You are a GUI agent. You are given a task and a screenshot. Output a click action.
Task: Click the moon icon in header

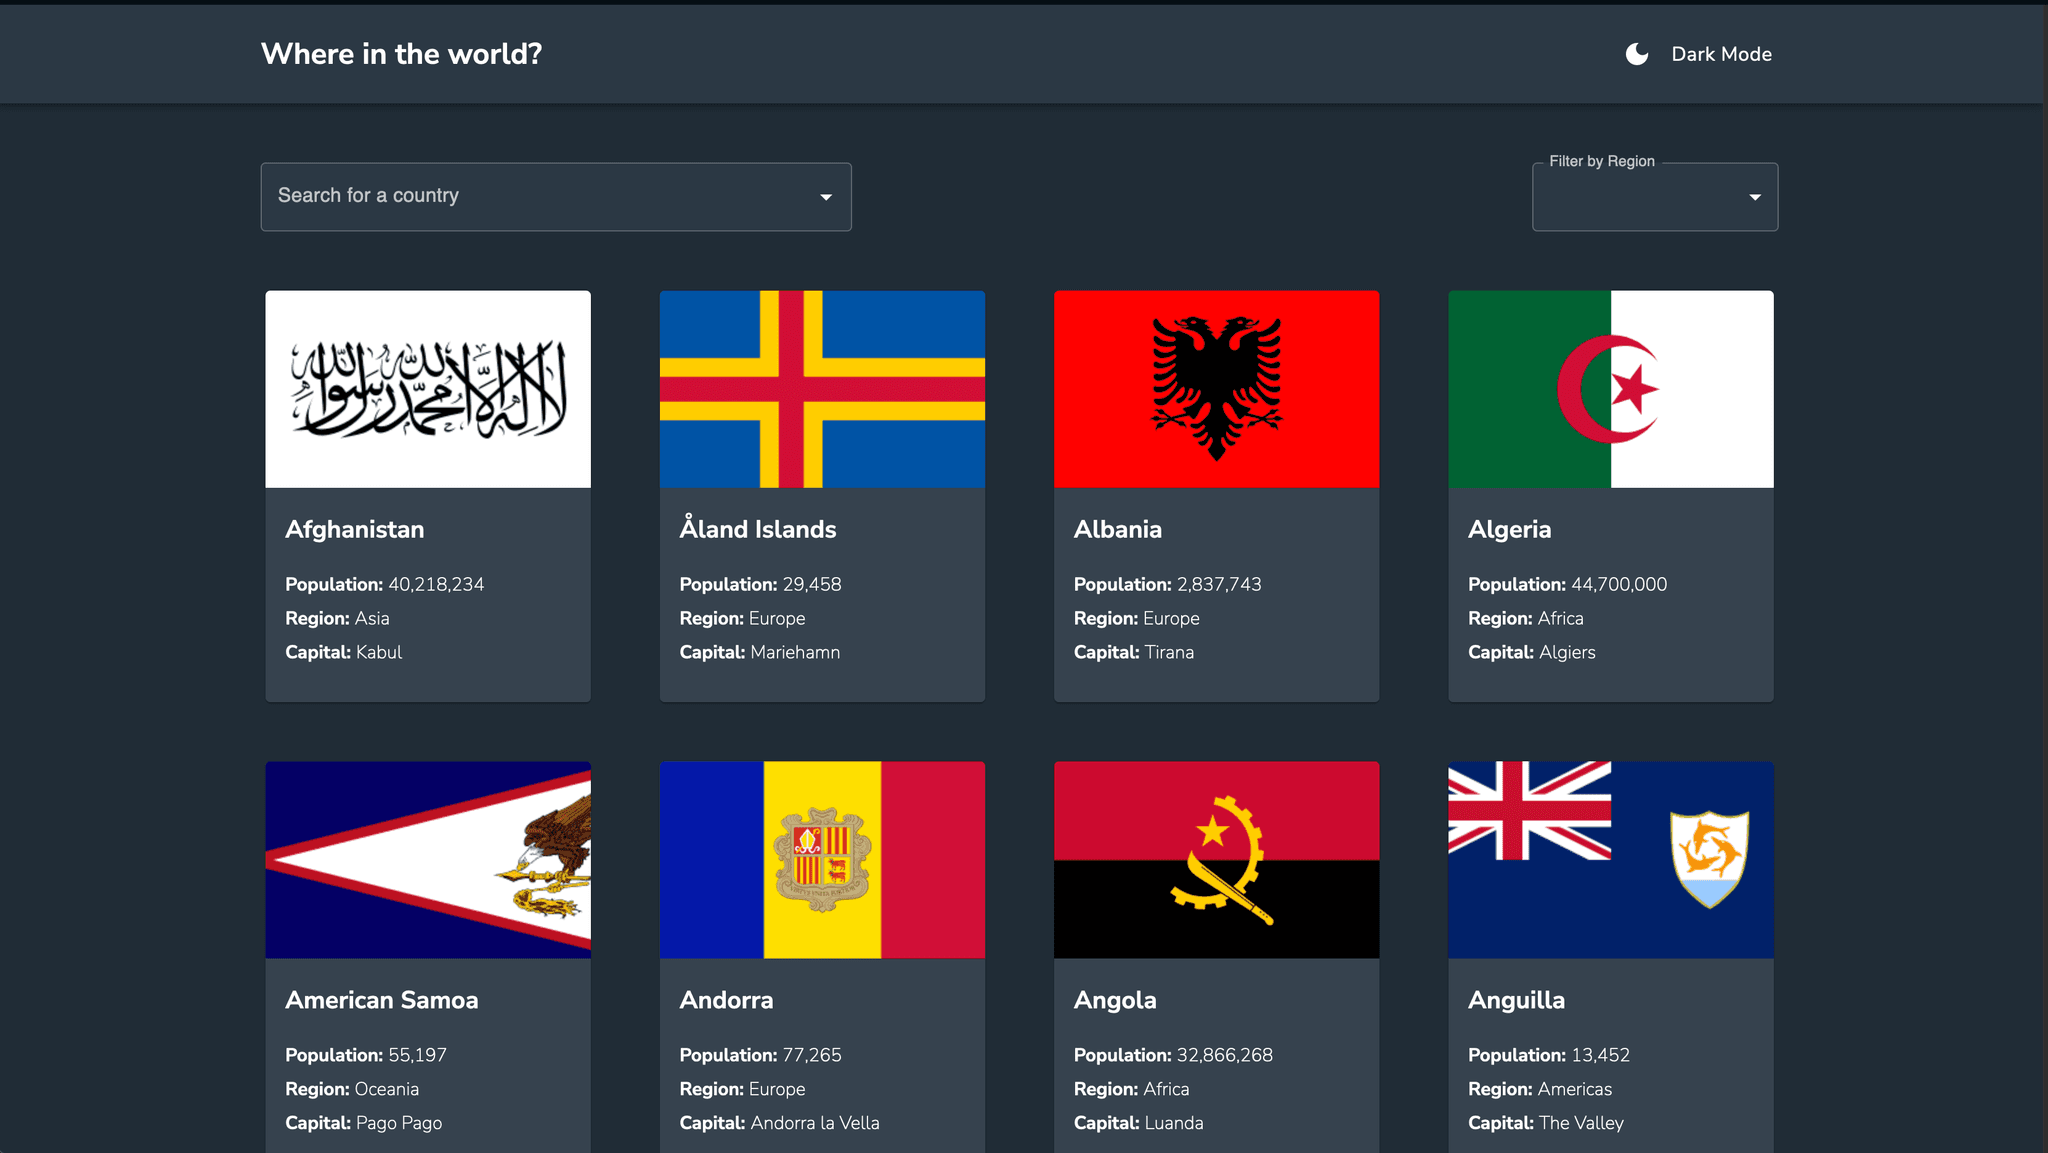coord(1636,54)
